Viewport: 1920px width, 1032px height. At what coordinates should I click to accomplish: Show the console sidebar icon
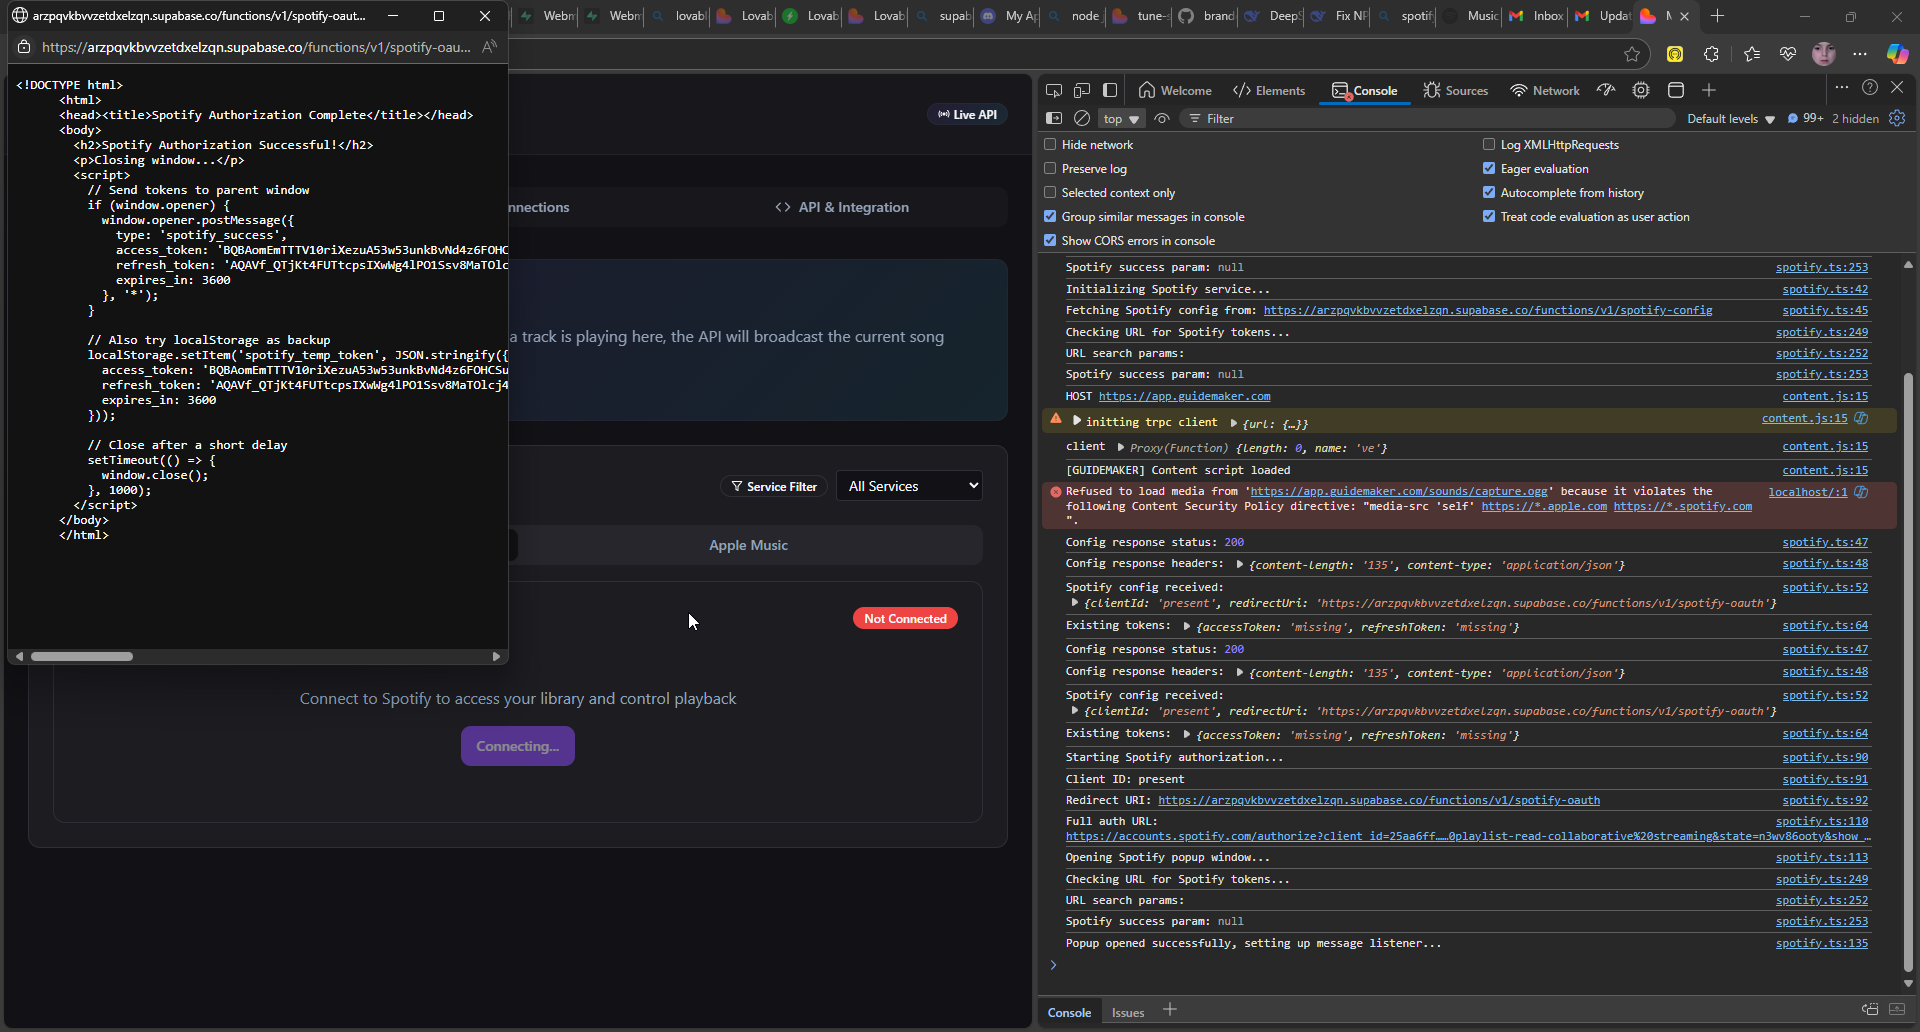click(1054, 118)
